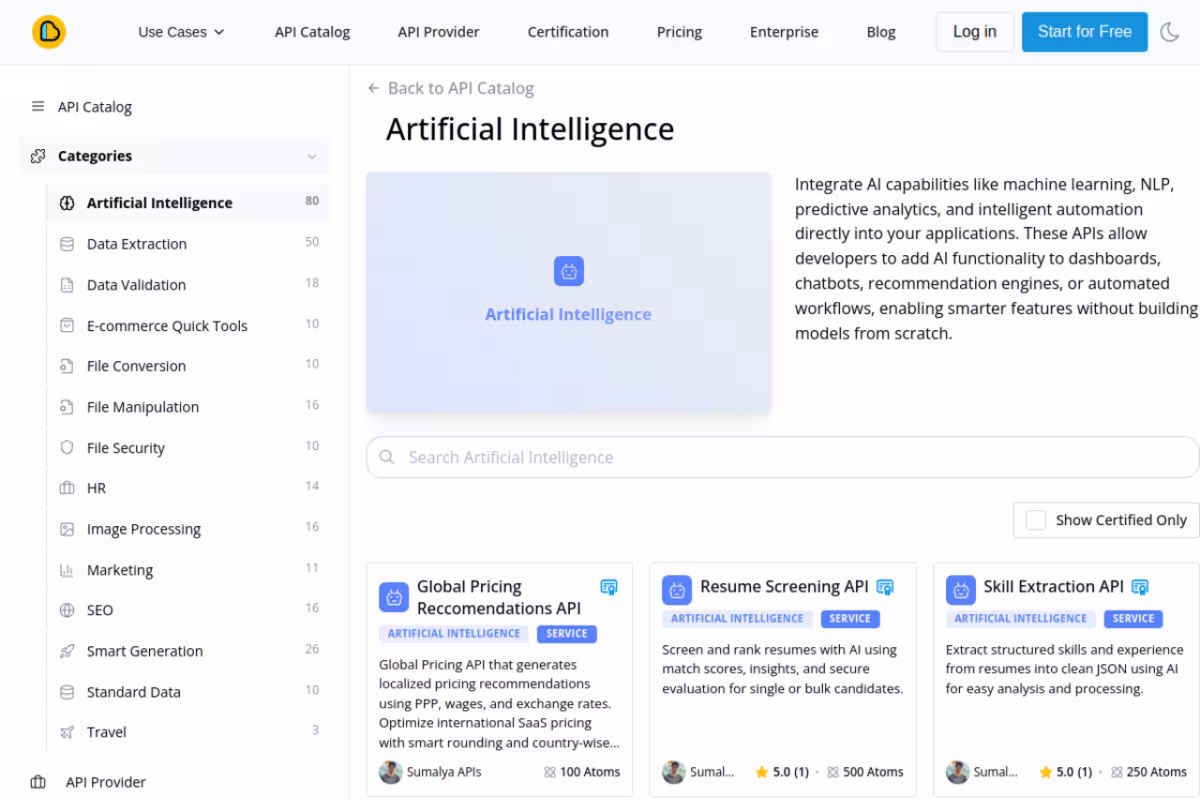This screenshot has height=800, width=1200.
Task: Open the API Provider sidebar label
Action: (106, 782)
